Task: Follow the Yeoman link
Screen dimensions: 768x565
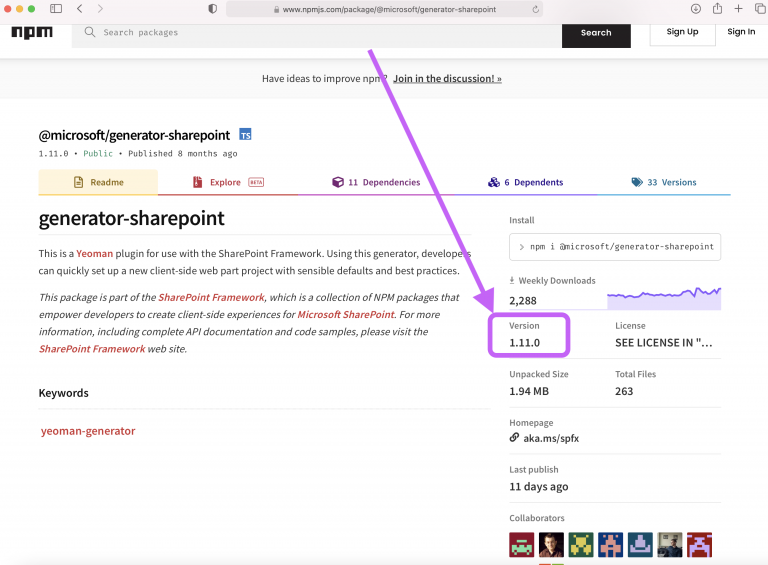Action: 95,253
